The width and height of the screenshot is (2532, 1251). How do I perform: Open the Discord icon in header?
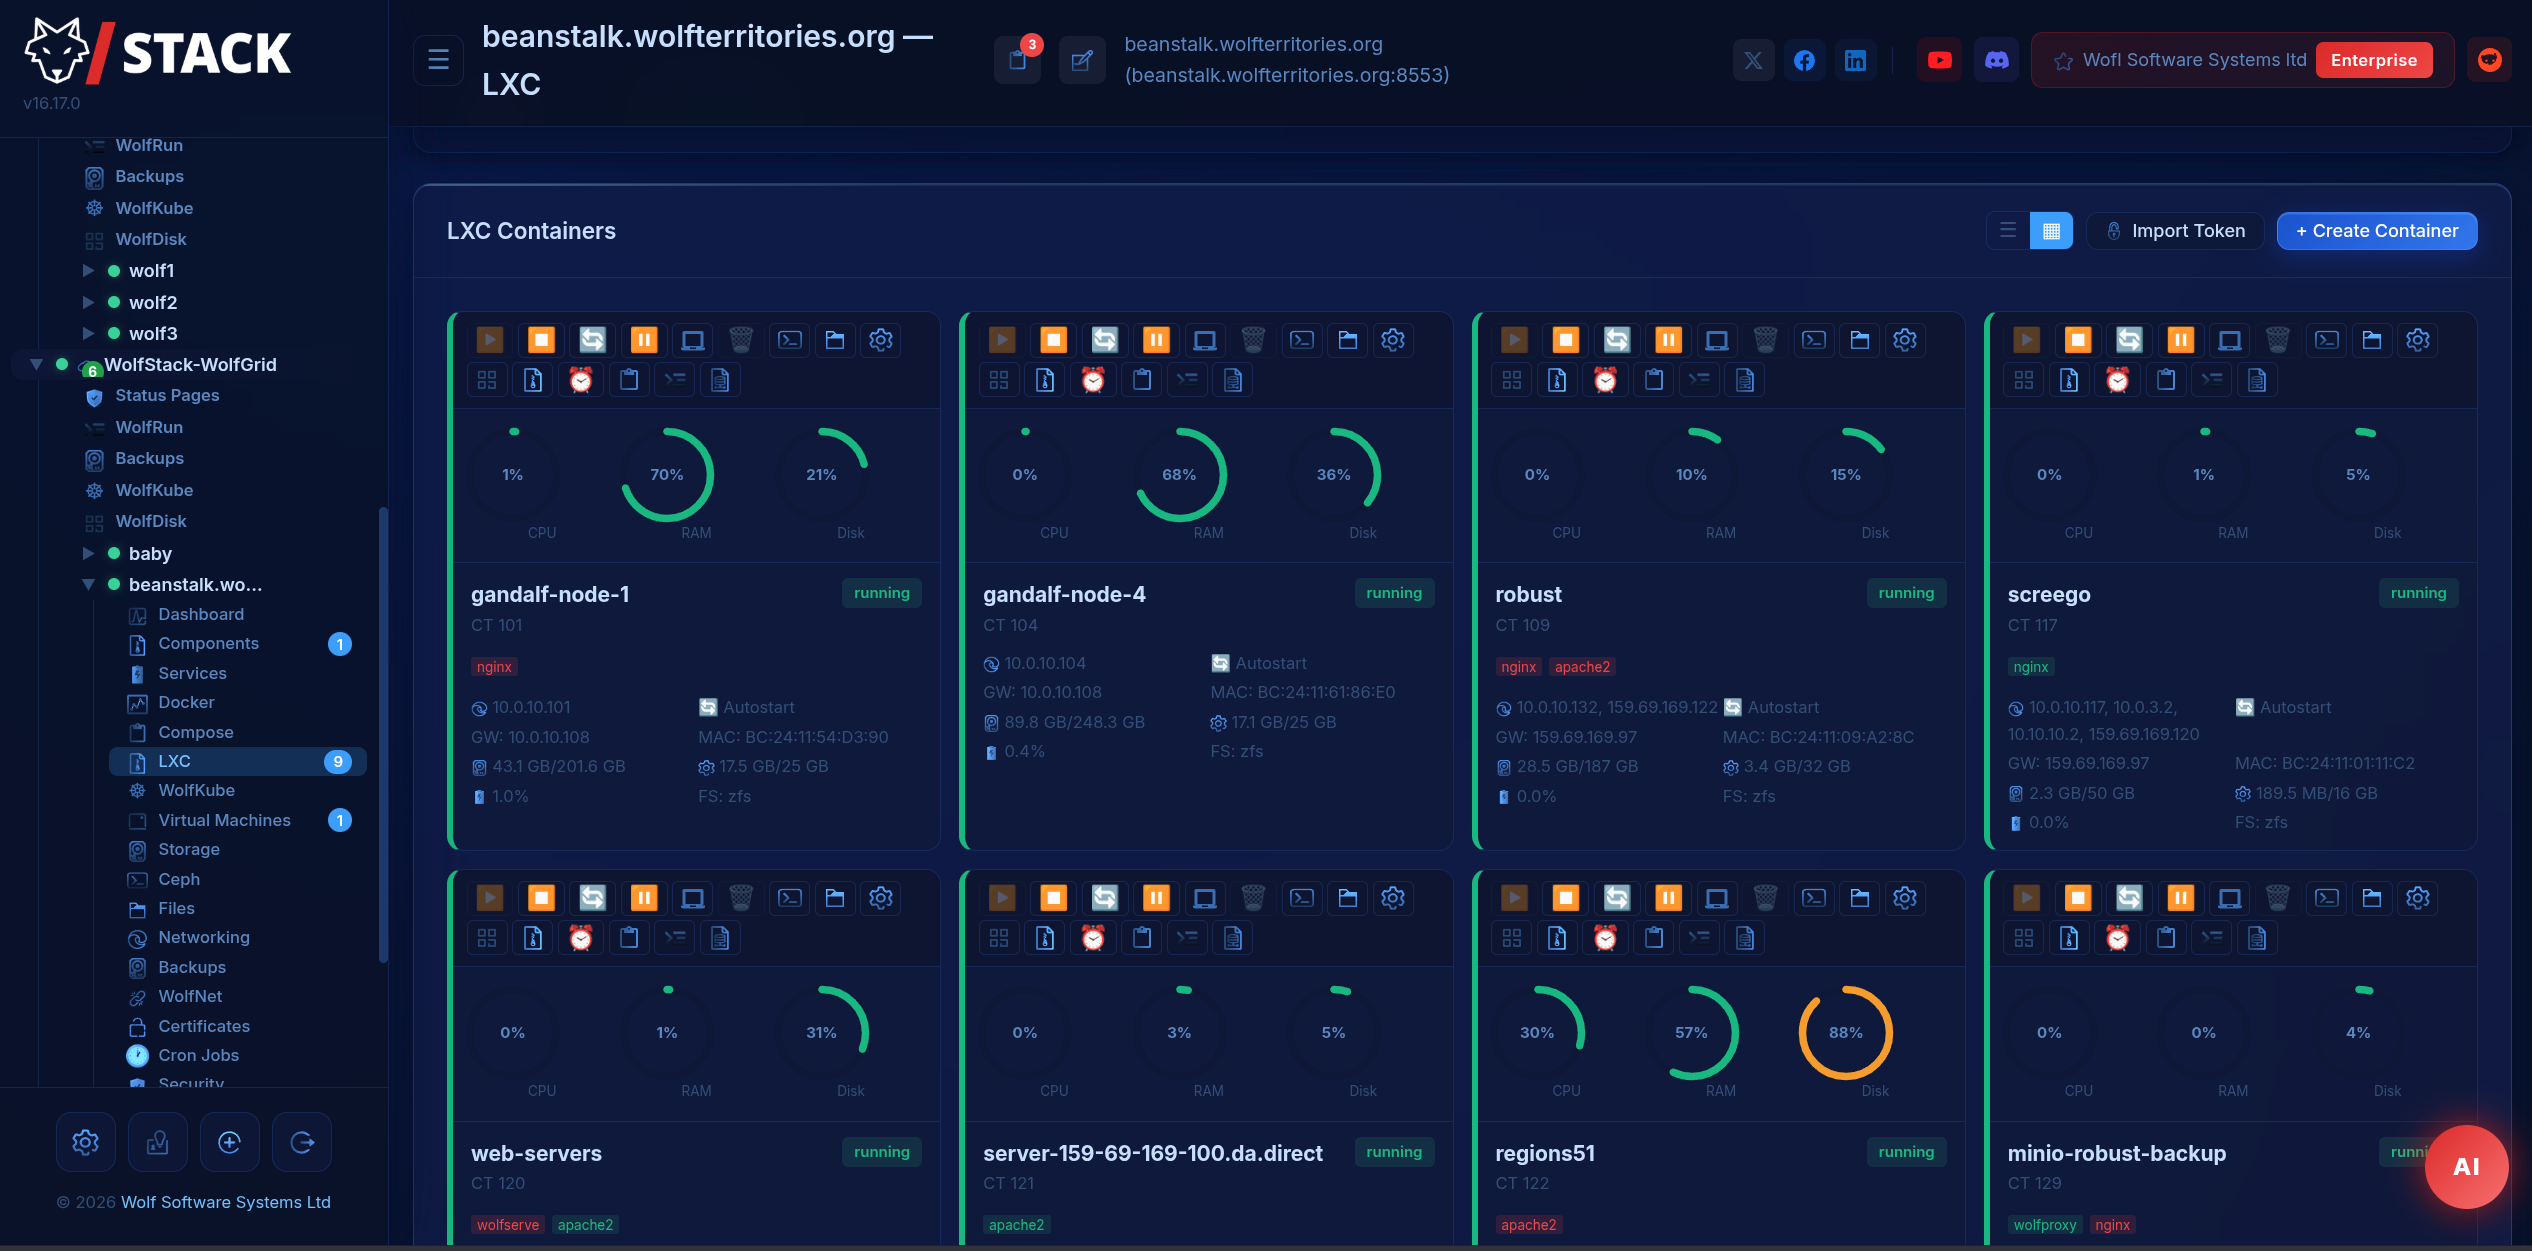(1996, 60)
